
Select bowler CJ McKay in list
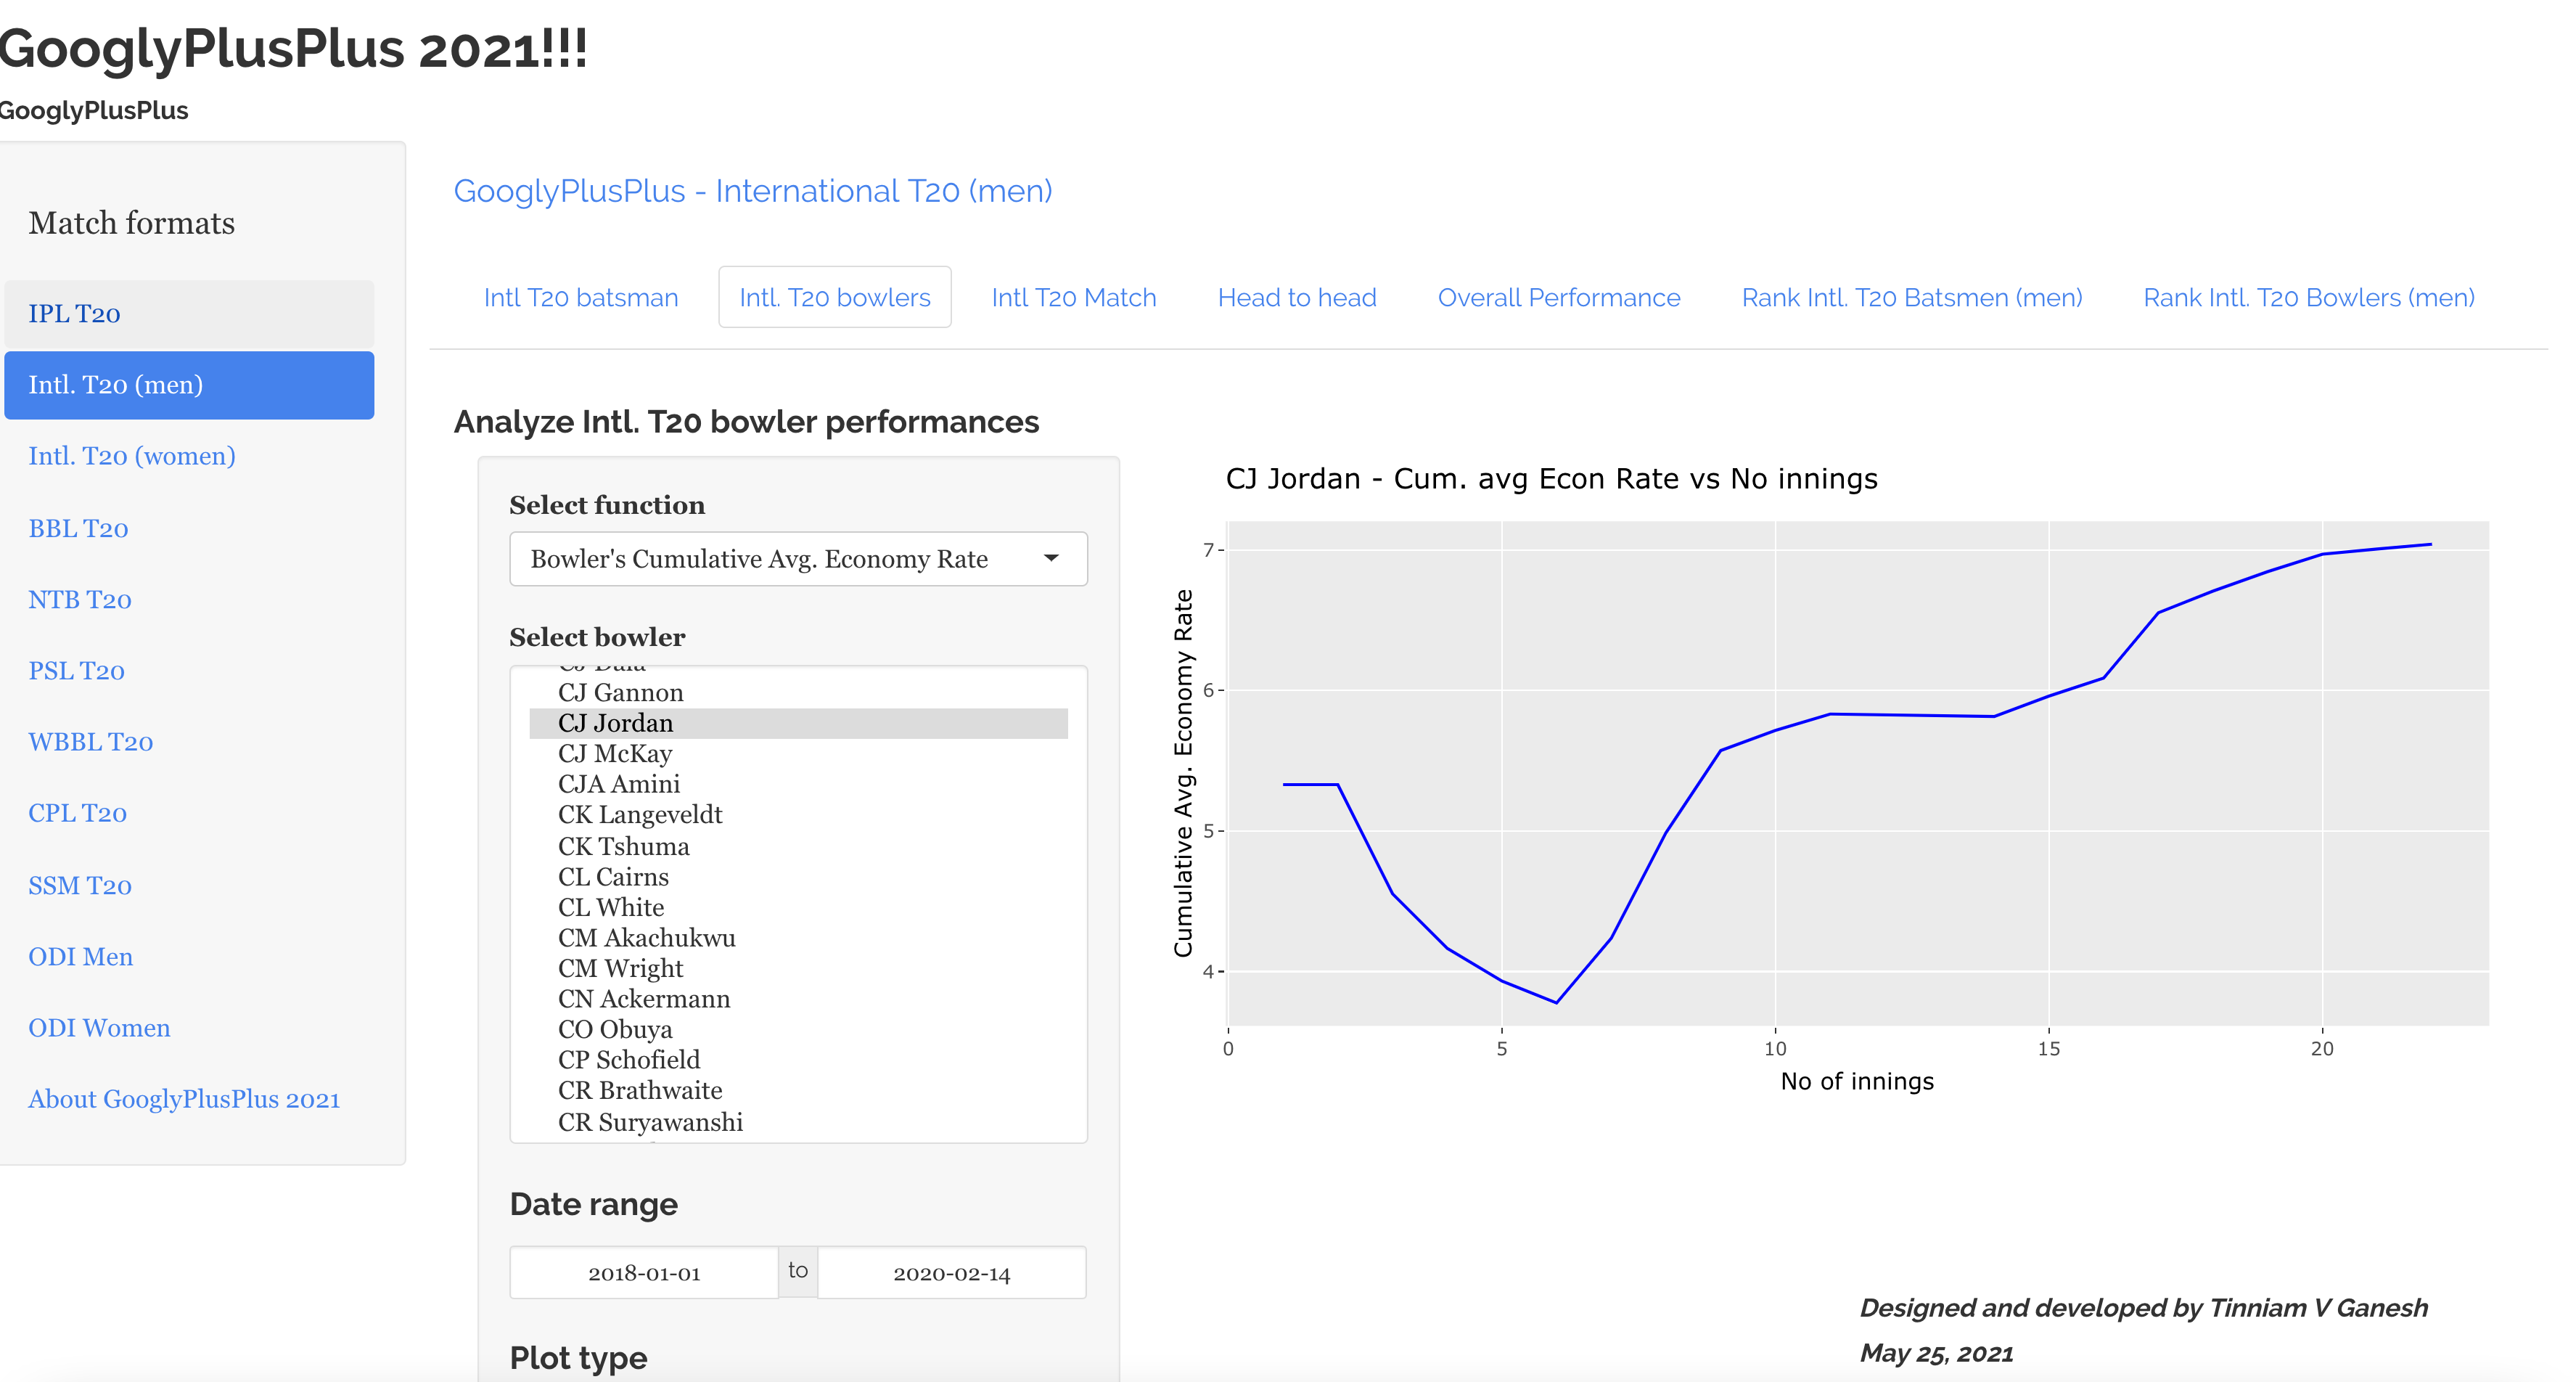coord(614,754)
